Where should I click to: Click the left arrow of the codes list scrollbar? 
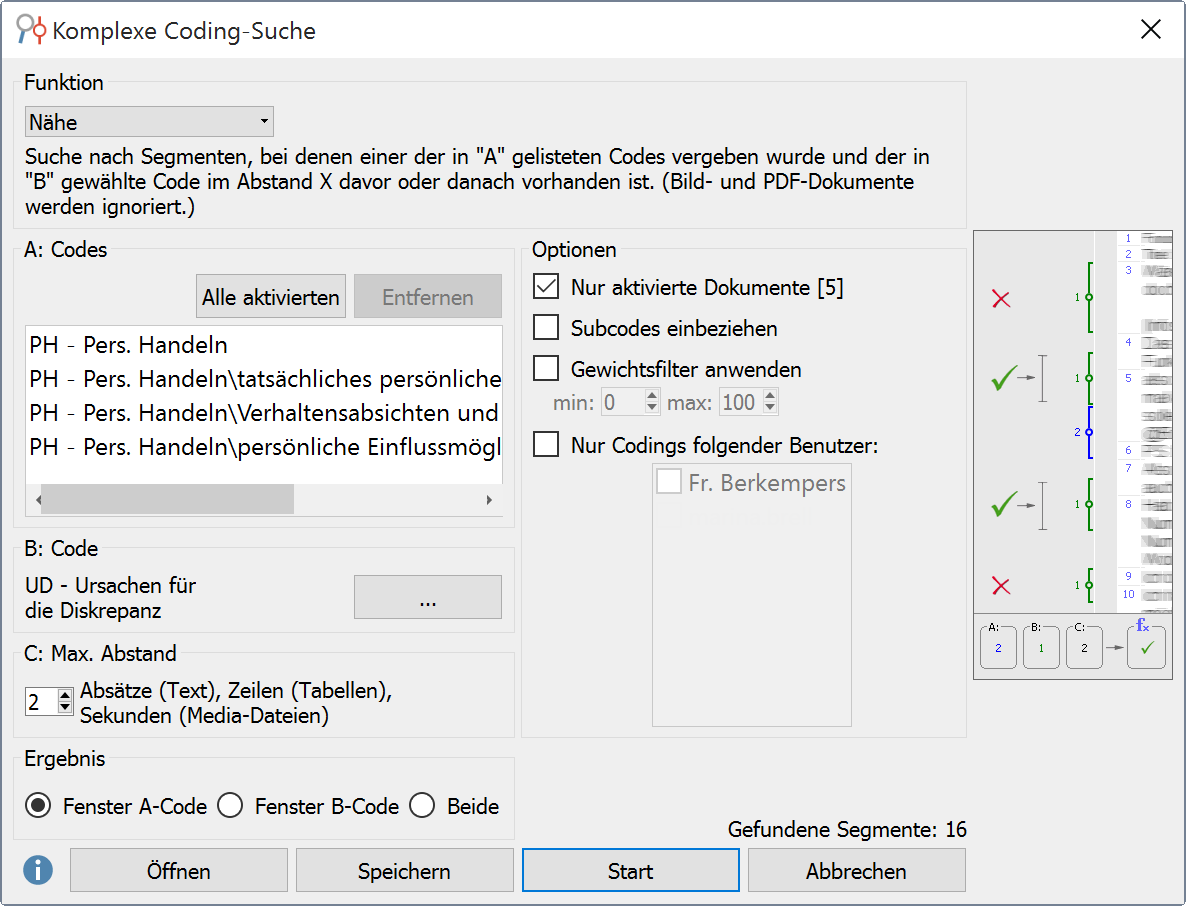[x=37, y=500]
